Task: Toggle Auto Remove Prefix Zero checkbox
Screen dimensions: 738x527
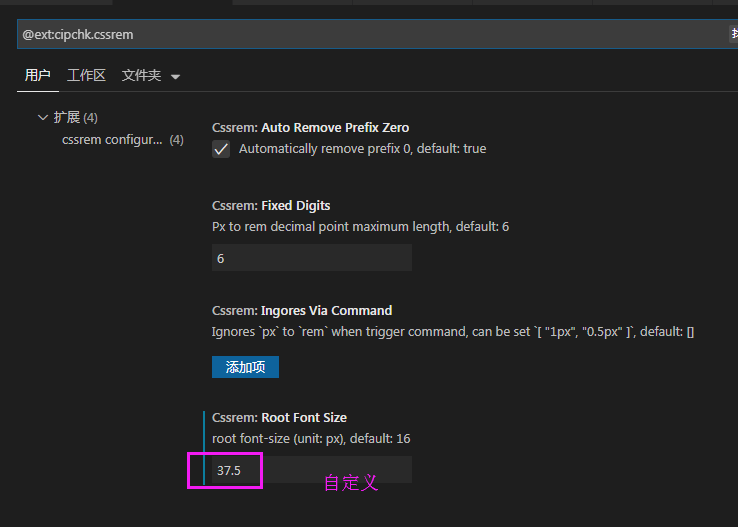Action: point(222,149)
